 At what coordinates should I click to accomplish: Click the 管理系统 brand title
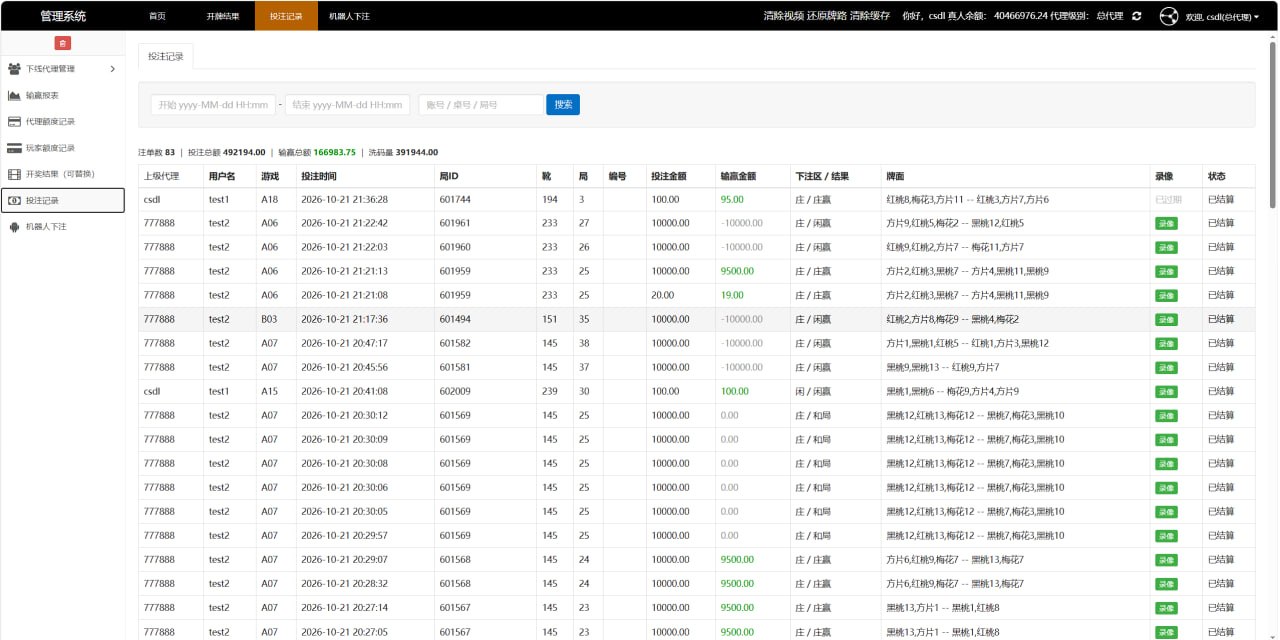(x=63, y=16)
